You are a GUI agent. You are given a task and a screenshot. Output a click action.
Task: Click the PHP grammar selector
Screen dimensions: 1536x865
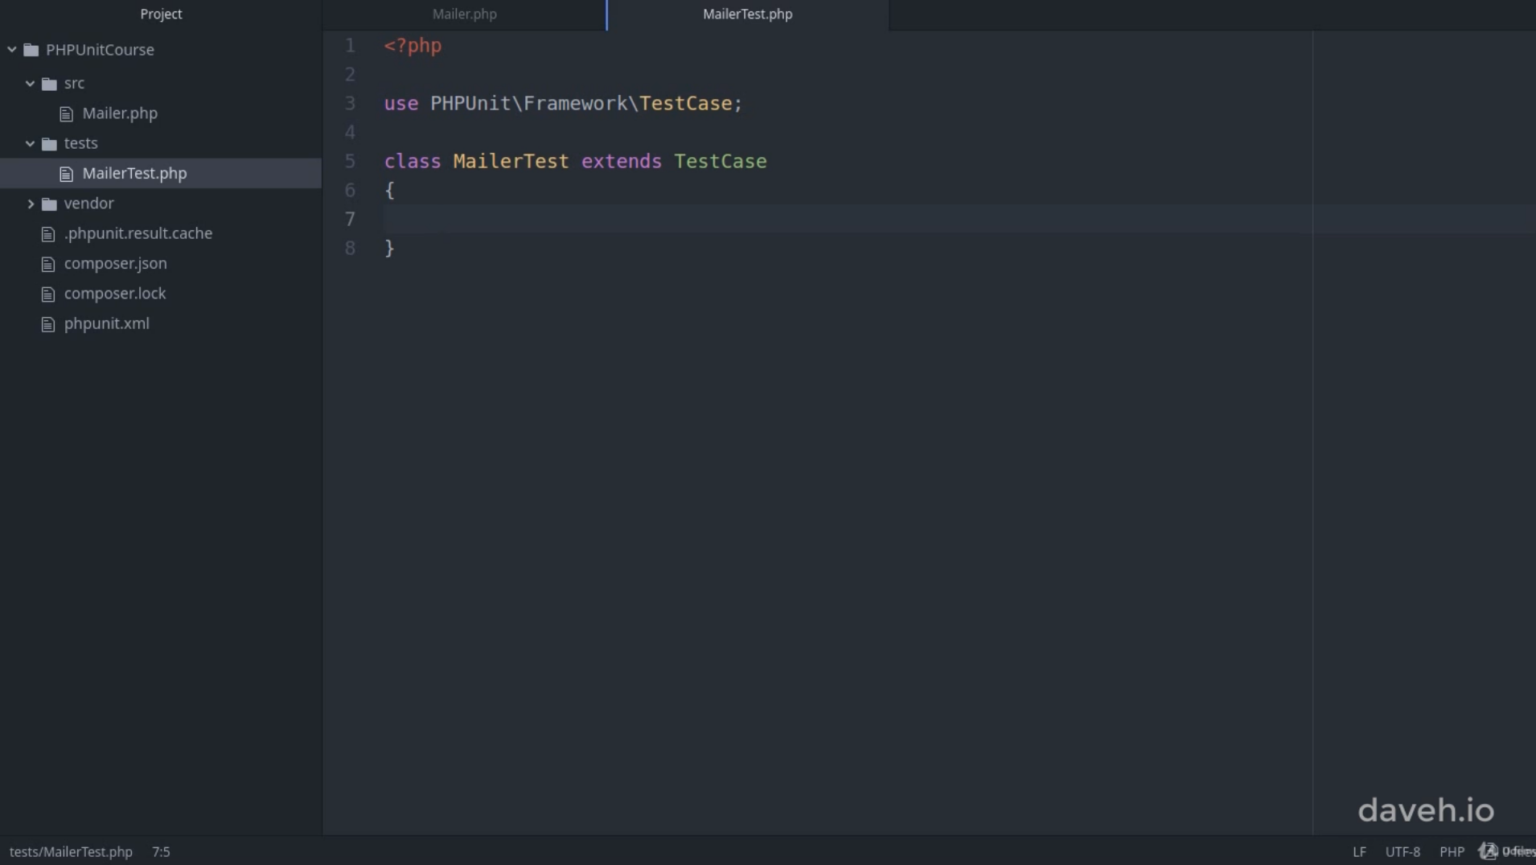pyautogui.click(x=1451, y=851)
